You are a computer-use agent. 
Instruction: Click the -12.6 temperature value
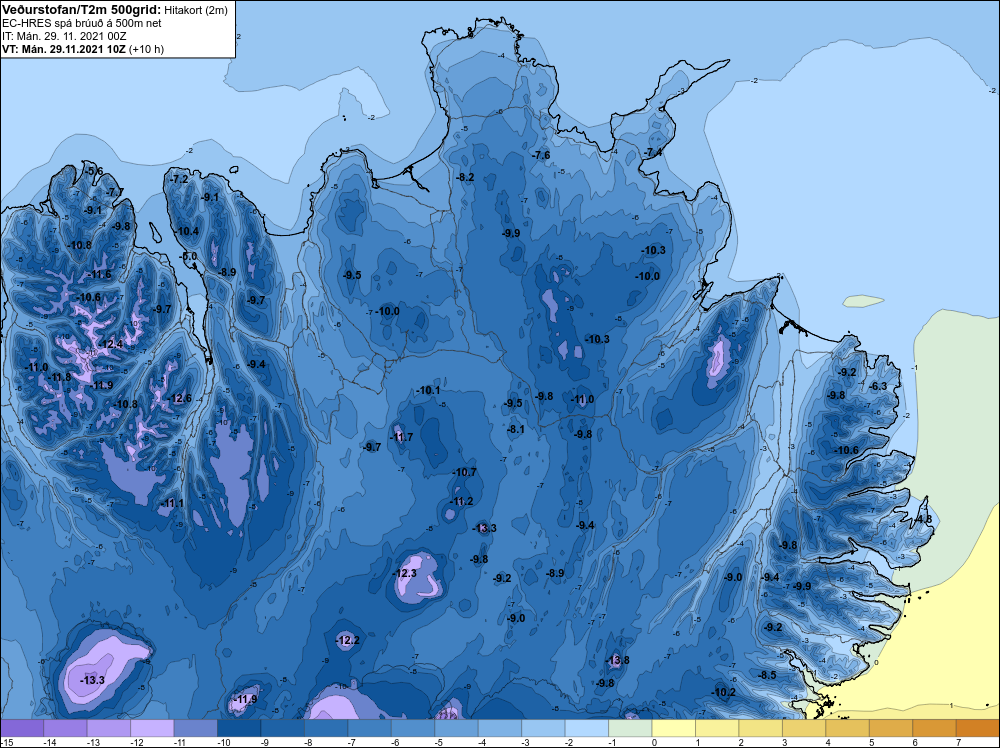179,399
